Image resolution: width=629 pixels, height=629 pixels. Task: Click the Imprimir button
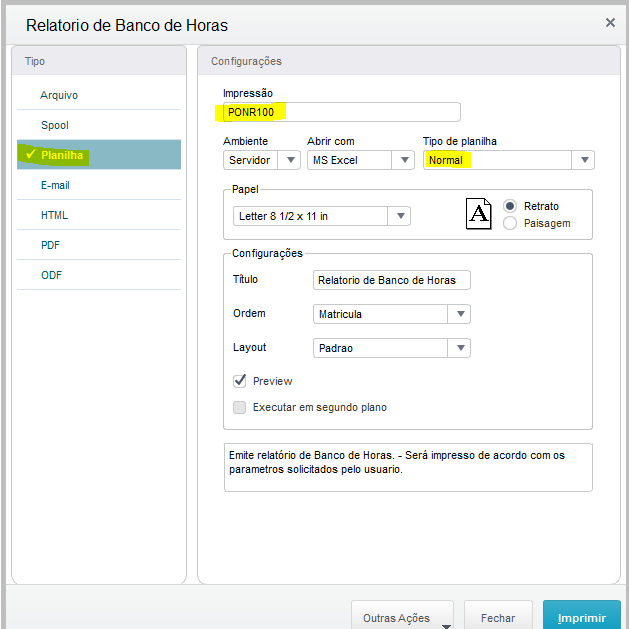(x=582, y=616)
